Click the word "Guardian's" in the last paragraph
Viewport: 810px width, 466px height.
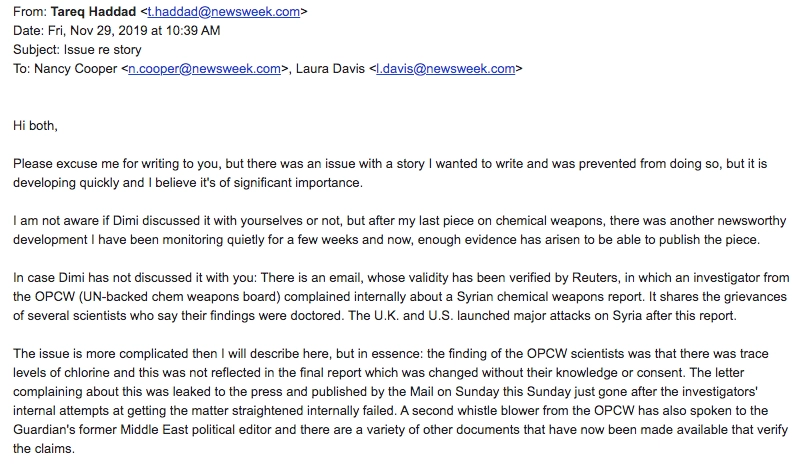(44, 431)
